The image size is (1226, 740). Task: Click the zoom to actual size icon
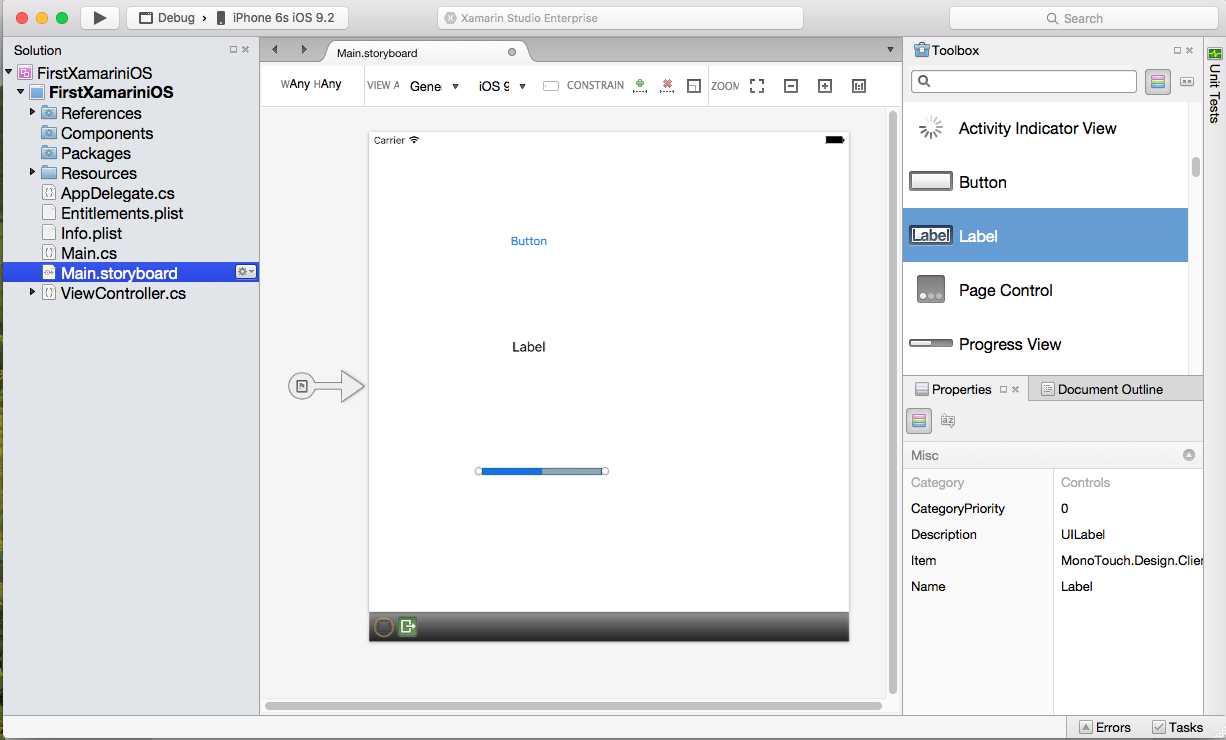coord(859,86)
